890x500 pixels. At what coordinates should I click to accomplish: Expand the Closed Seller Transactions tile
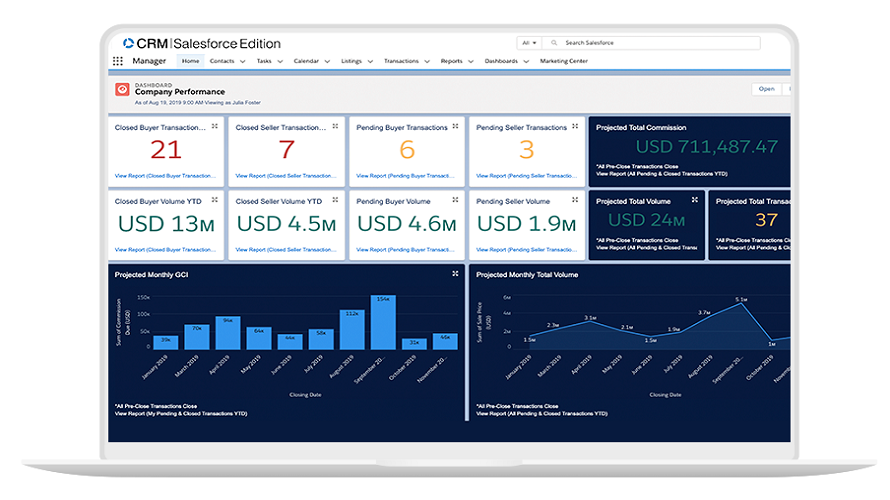coord(335,126)
